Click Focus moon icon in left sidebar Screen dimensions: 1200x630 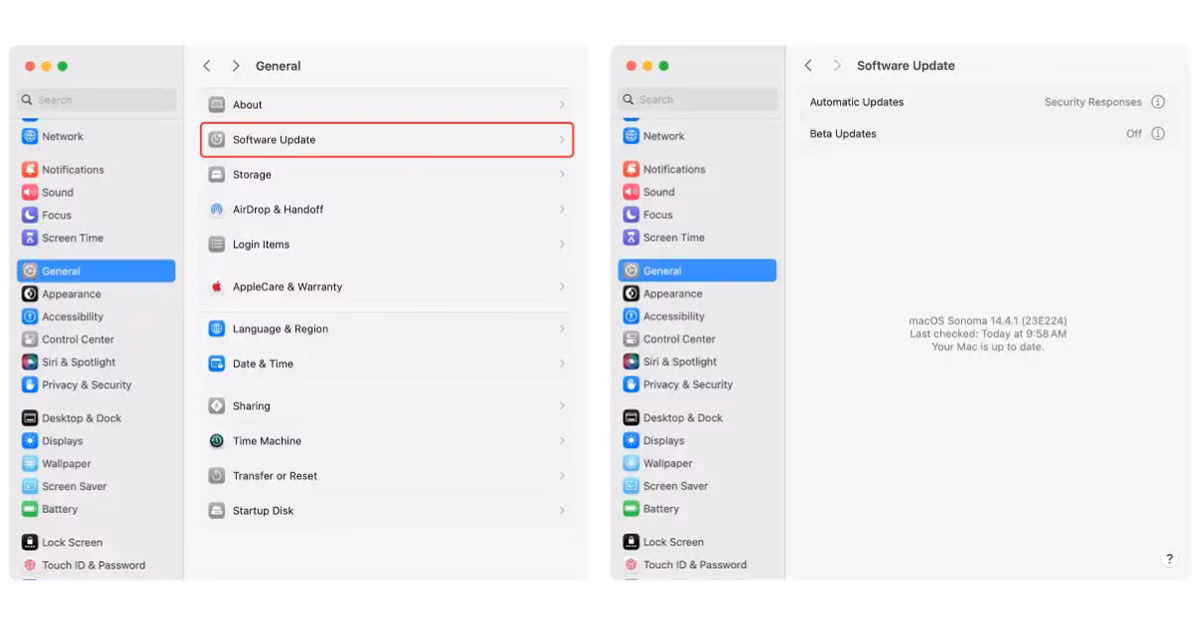point(30,216)
